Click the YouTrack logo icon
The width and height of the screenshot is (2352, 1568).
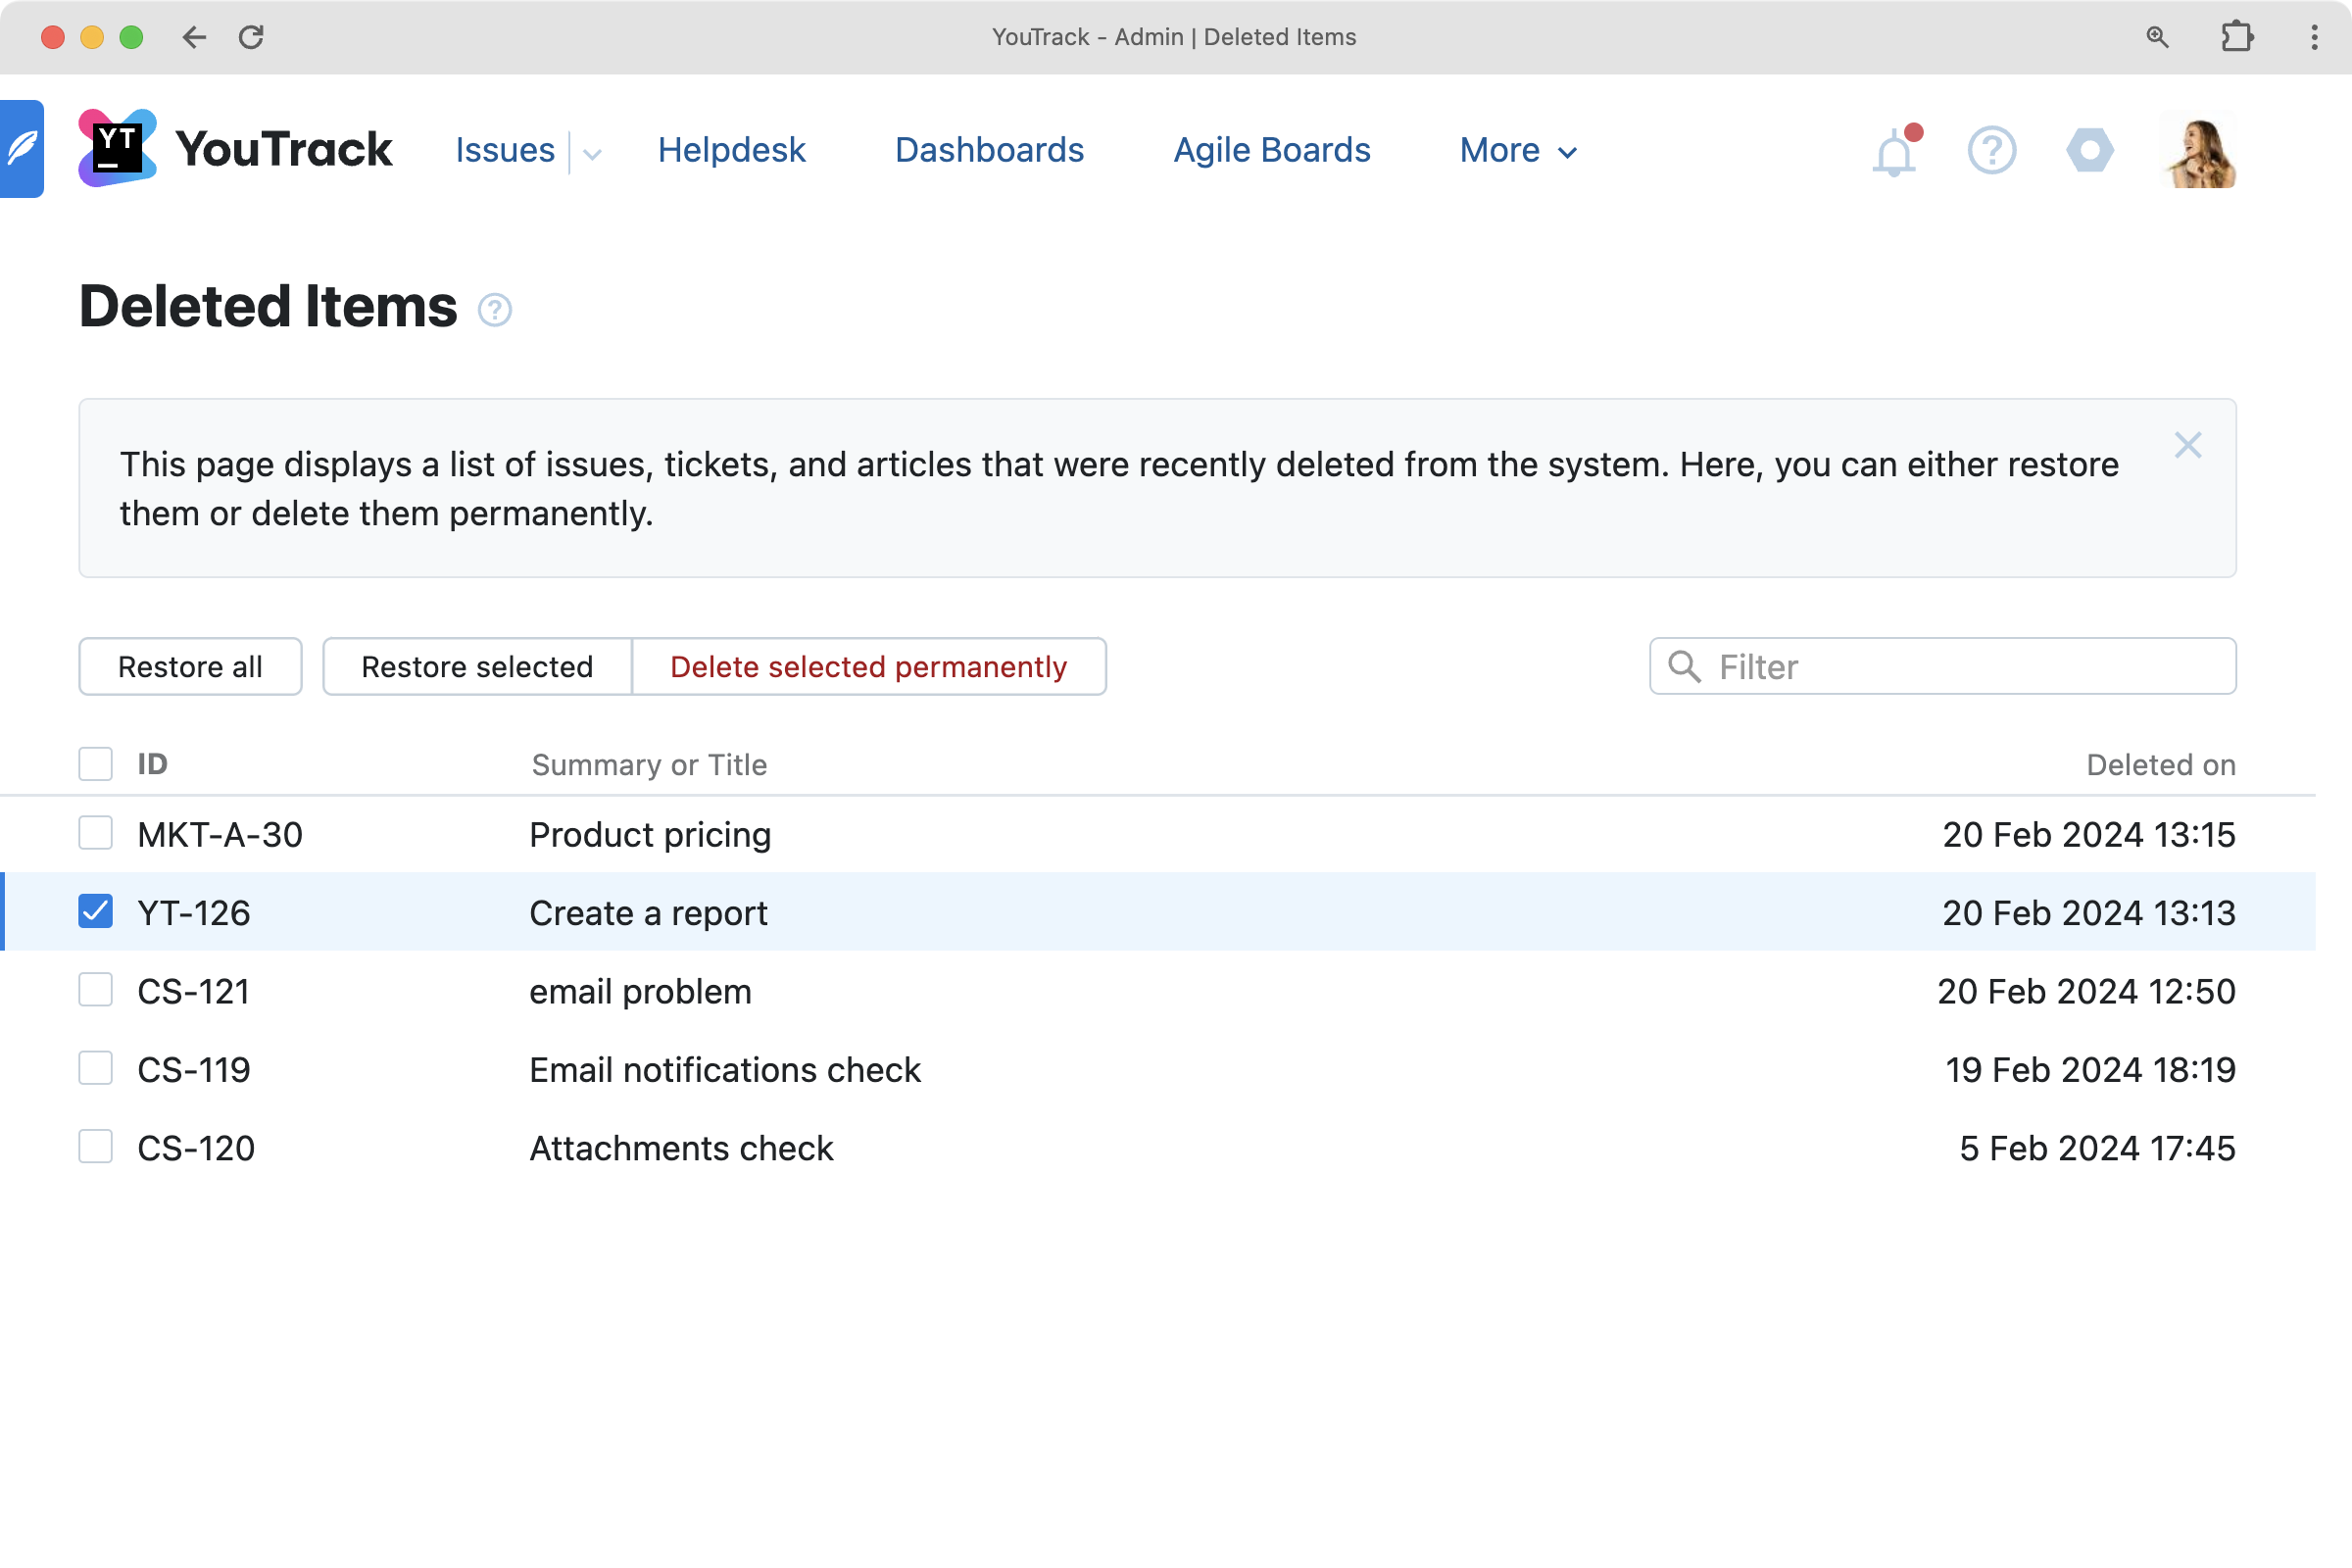click(x=117, y=148)
